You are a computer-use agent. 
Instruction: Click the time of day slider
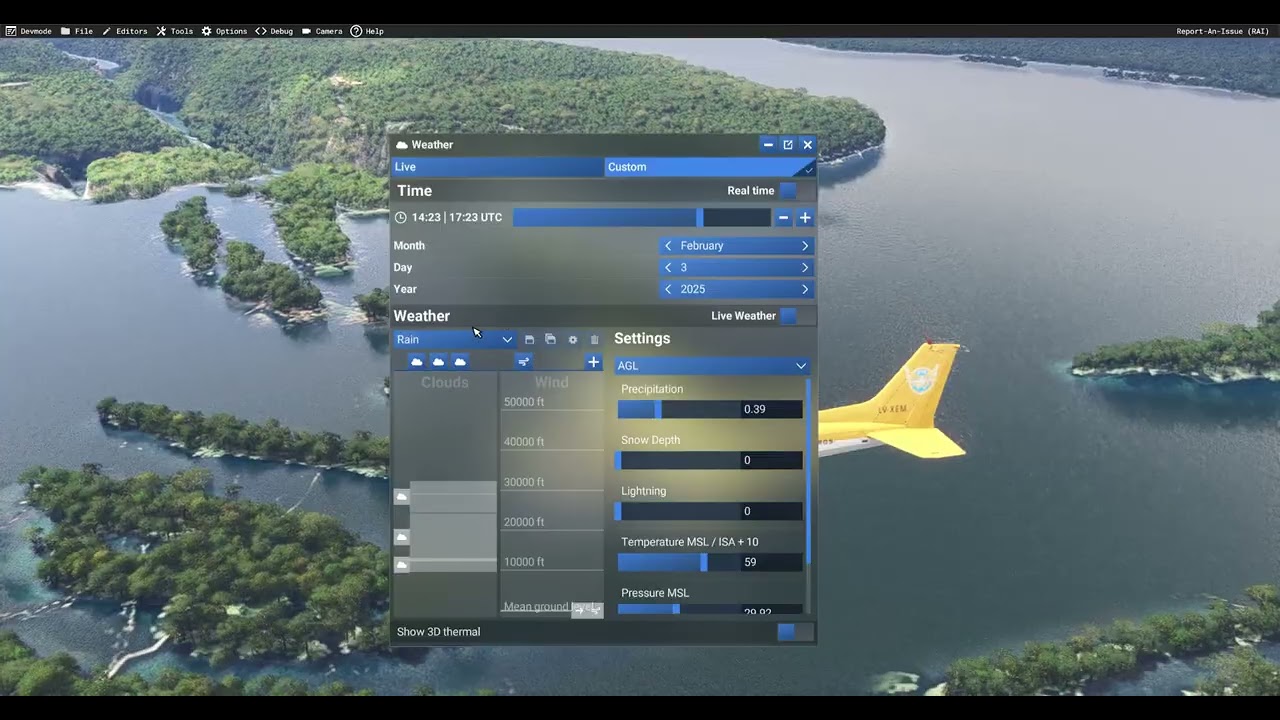(x=641, y=217)
